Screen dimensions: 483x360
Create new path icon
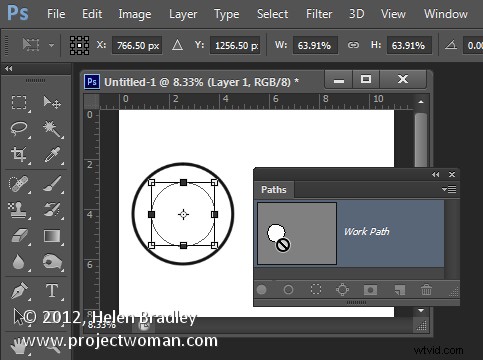[x=399, y=290]
